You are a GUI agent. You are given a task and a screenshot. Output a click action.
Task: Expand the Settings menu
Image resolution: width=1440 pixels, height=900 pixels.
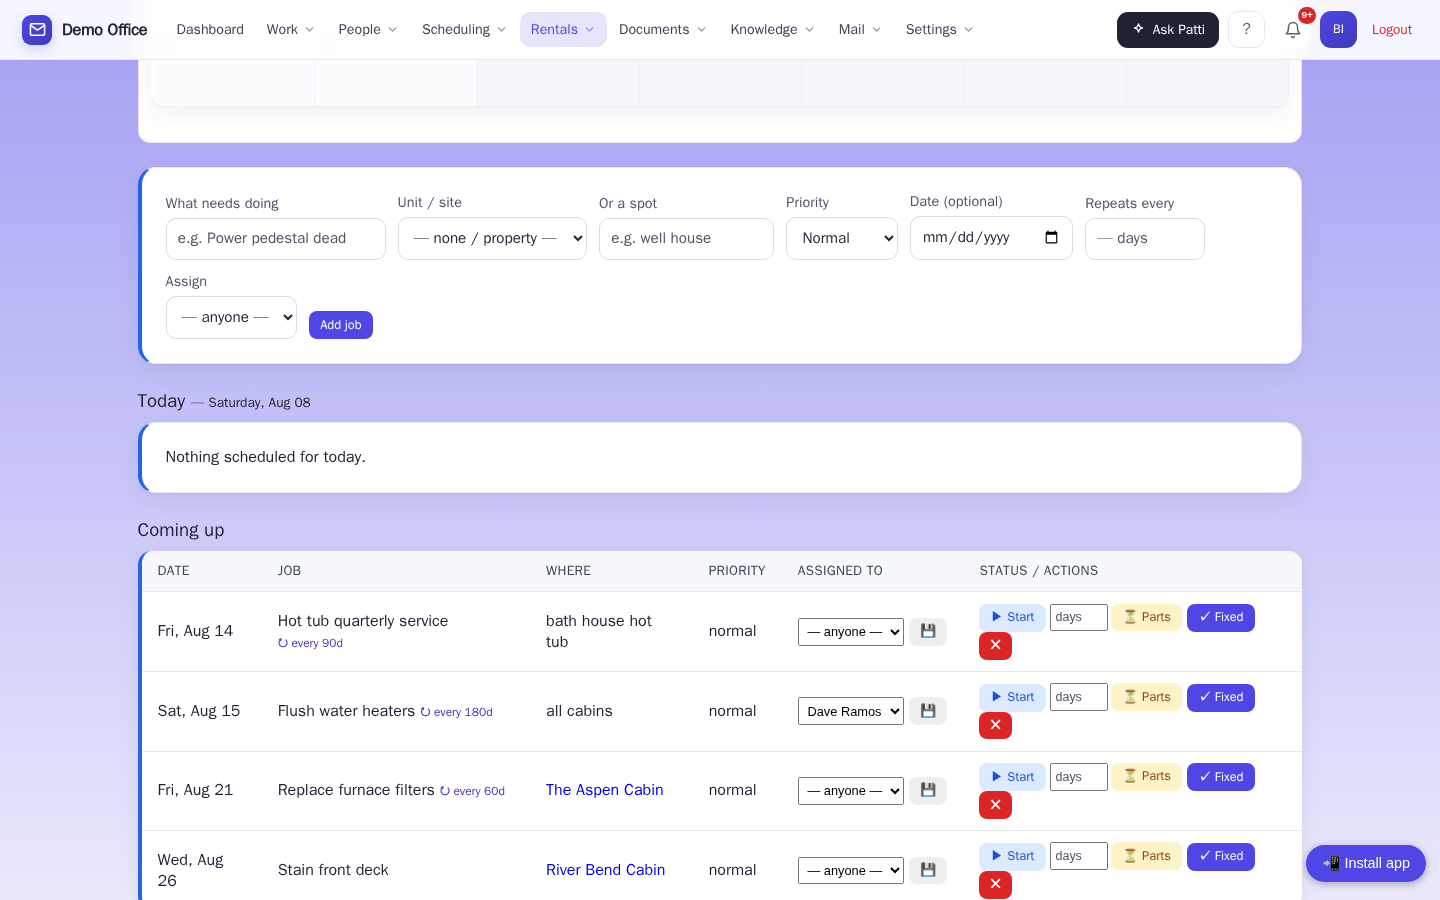pyautogui.click(x=939, y=30)
